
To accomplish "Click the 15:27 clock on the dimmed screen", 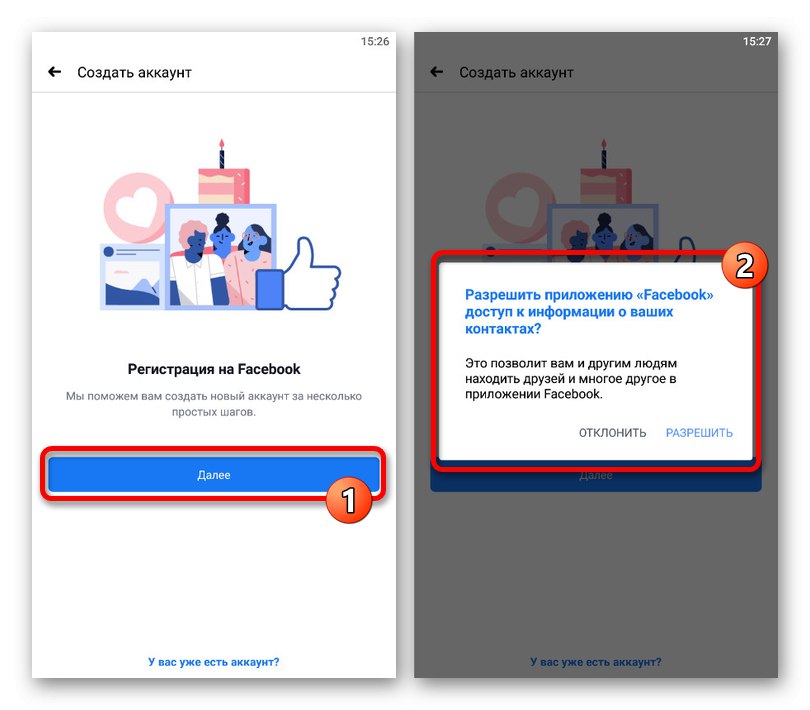I will tap(757, 41).
